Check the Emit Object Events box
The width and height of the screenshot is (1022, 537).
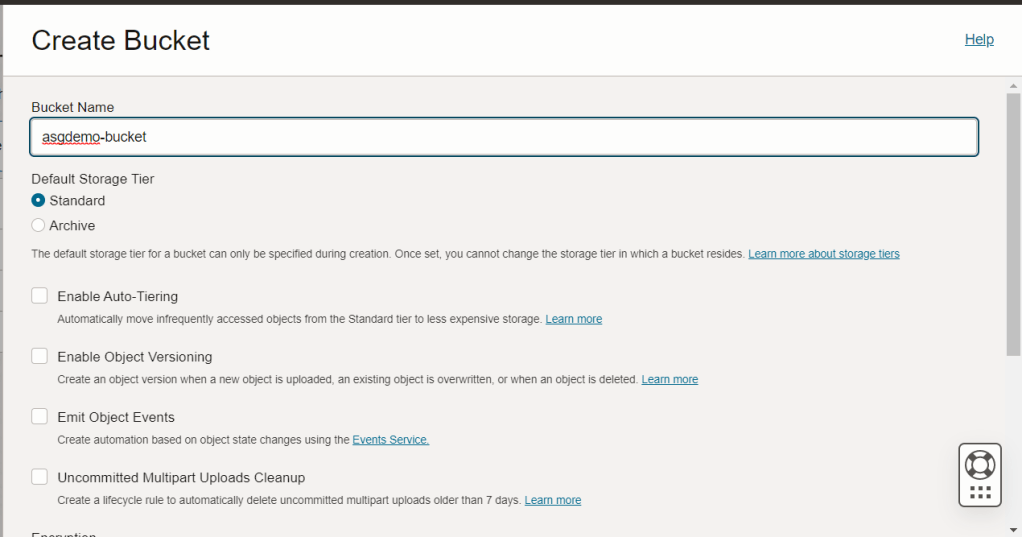click(x=40, y=417)
